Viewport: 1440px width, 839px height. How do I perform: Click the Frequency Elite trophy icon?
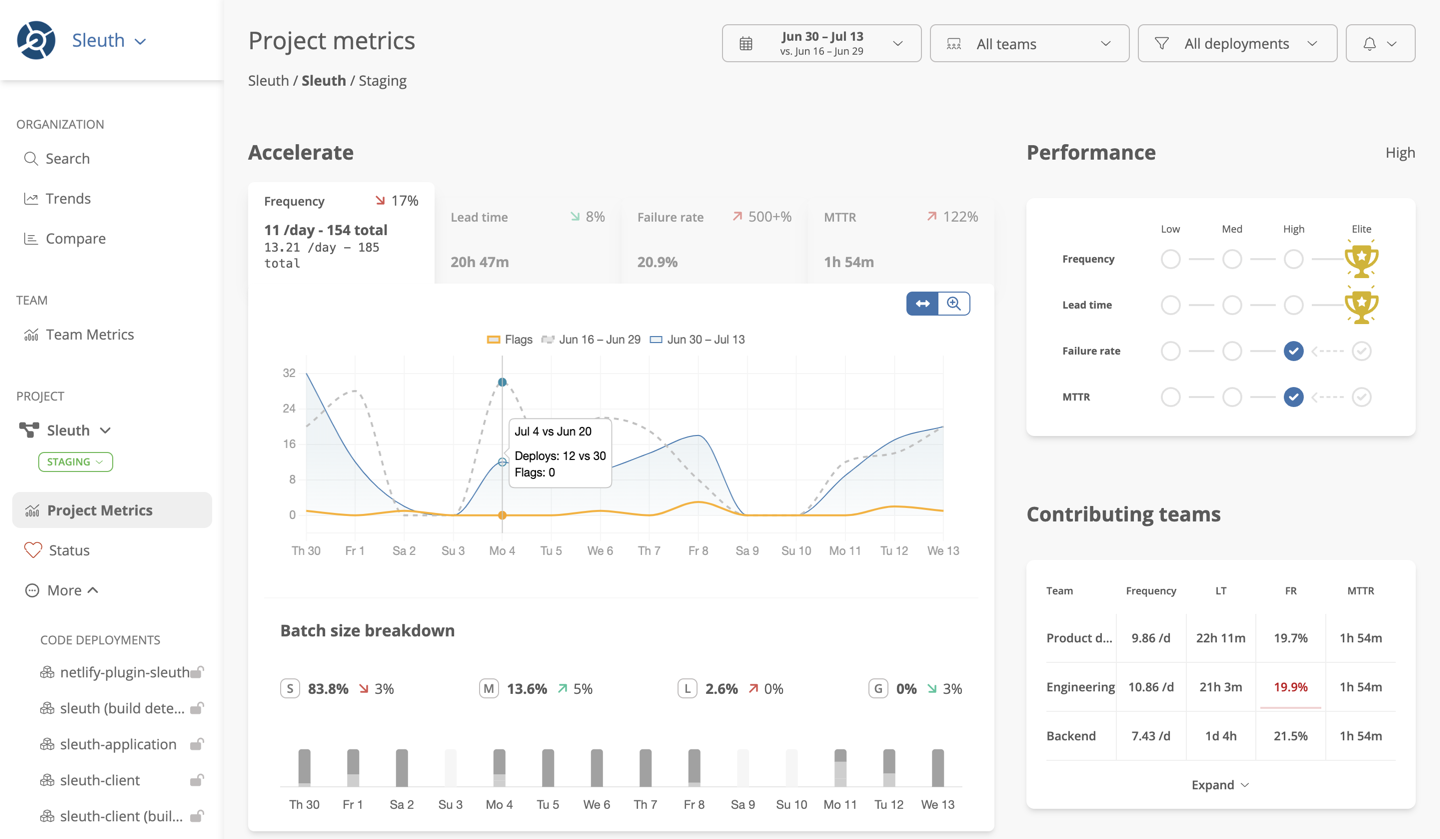pos(1361,258)
